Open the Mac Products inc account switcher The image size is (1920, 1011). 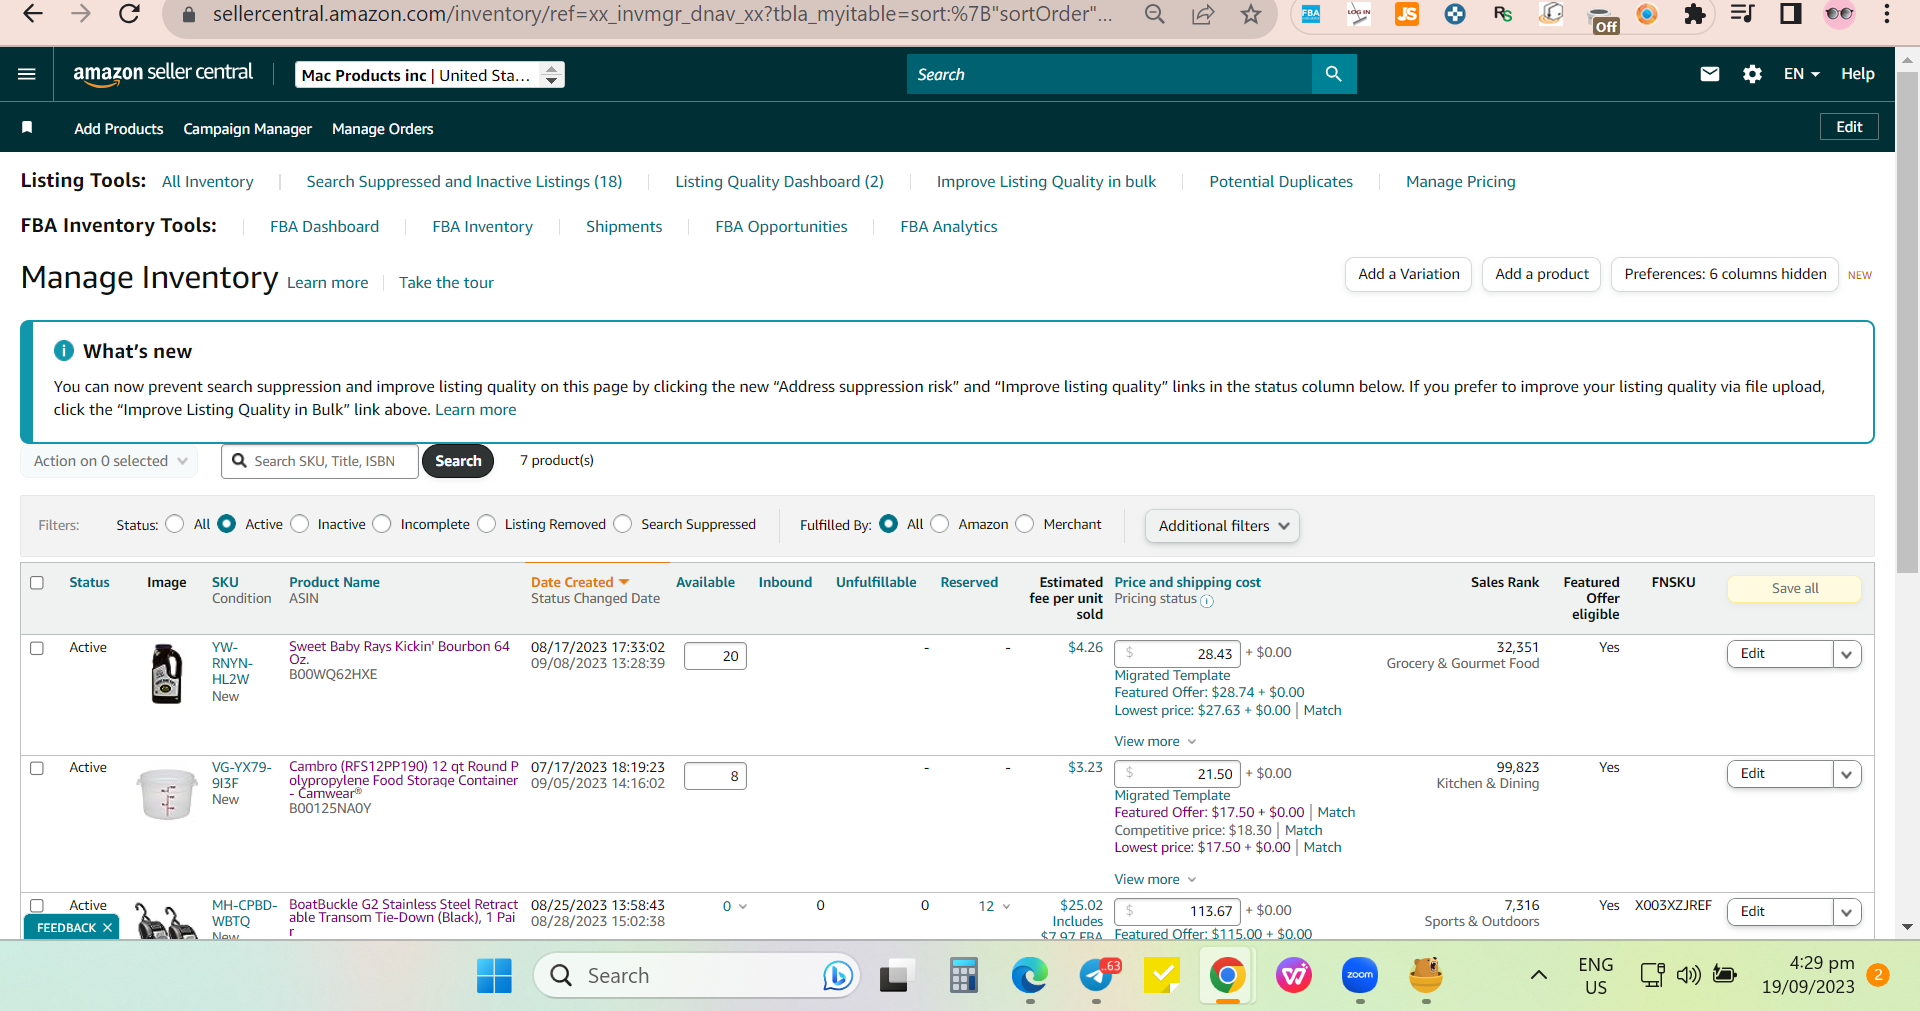pyautogui.click(x=430, y=75)
